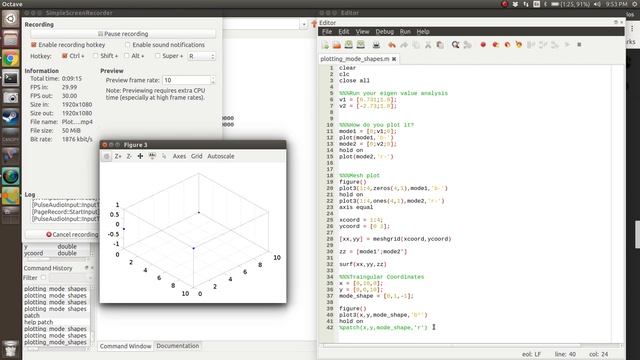Click the Autoscale button in Figure 3
The width and height of the screenshot is (640, 360).
(x=221, y=156)
